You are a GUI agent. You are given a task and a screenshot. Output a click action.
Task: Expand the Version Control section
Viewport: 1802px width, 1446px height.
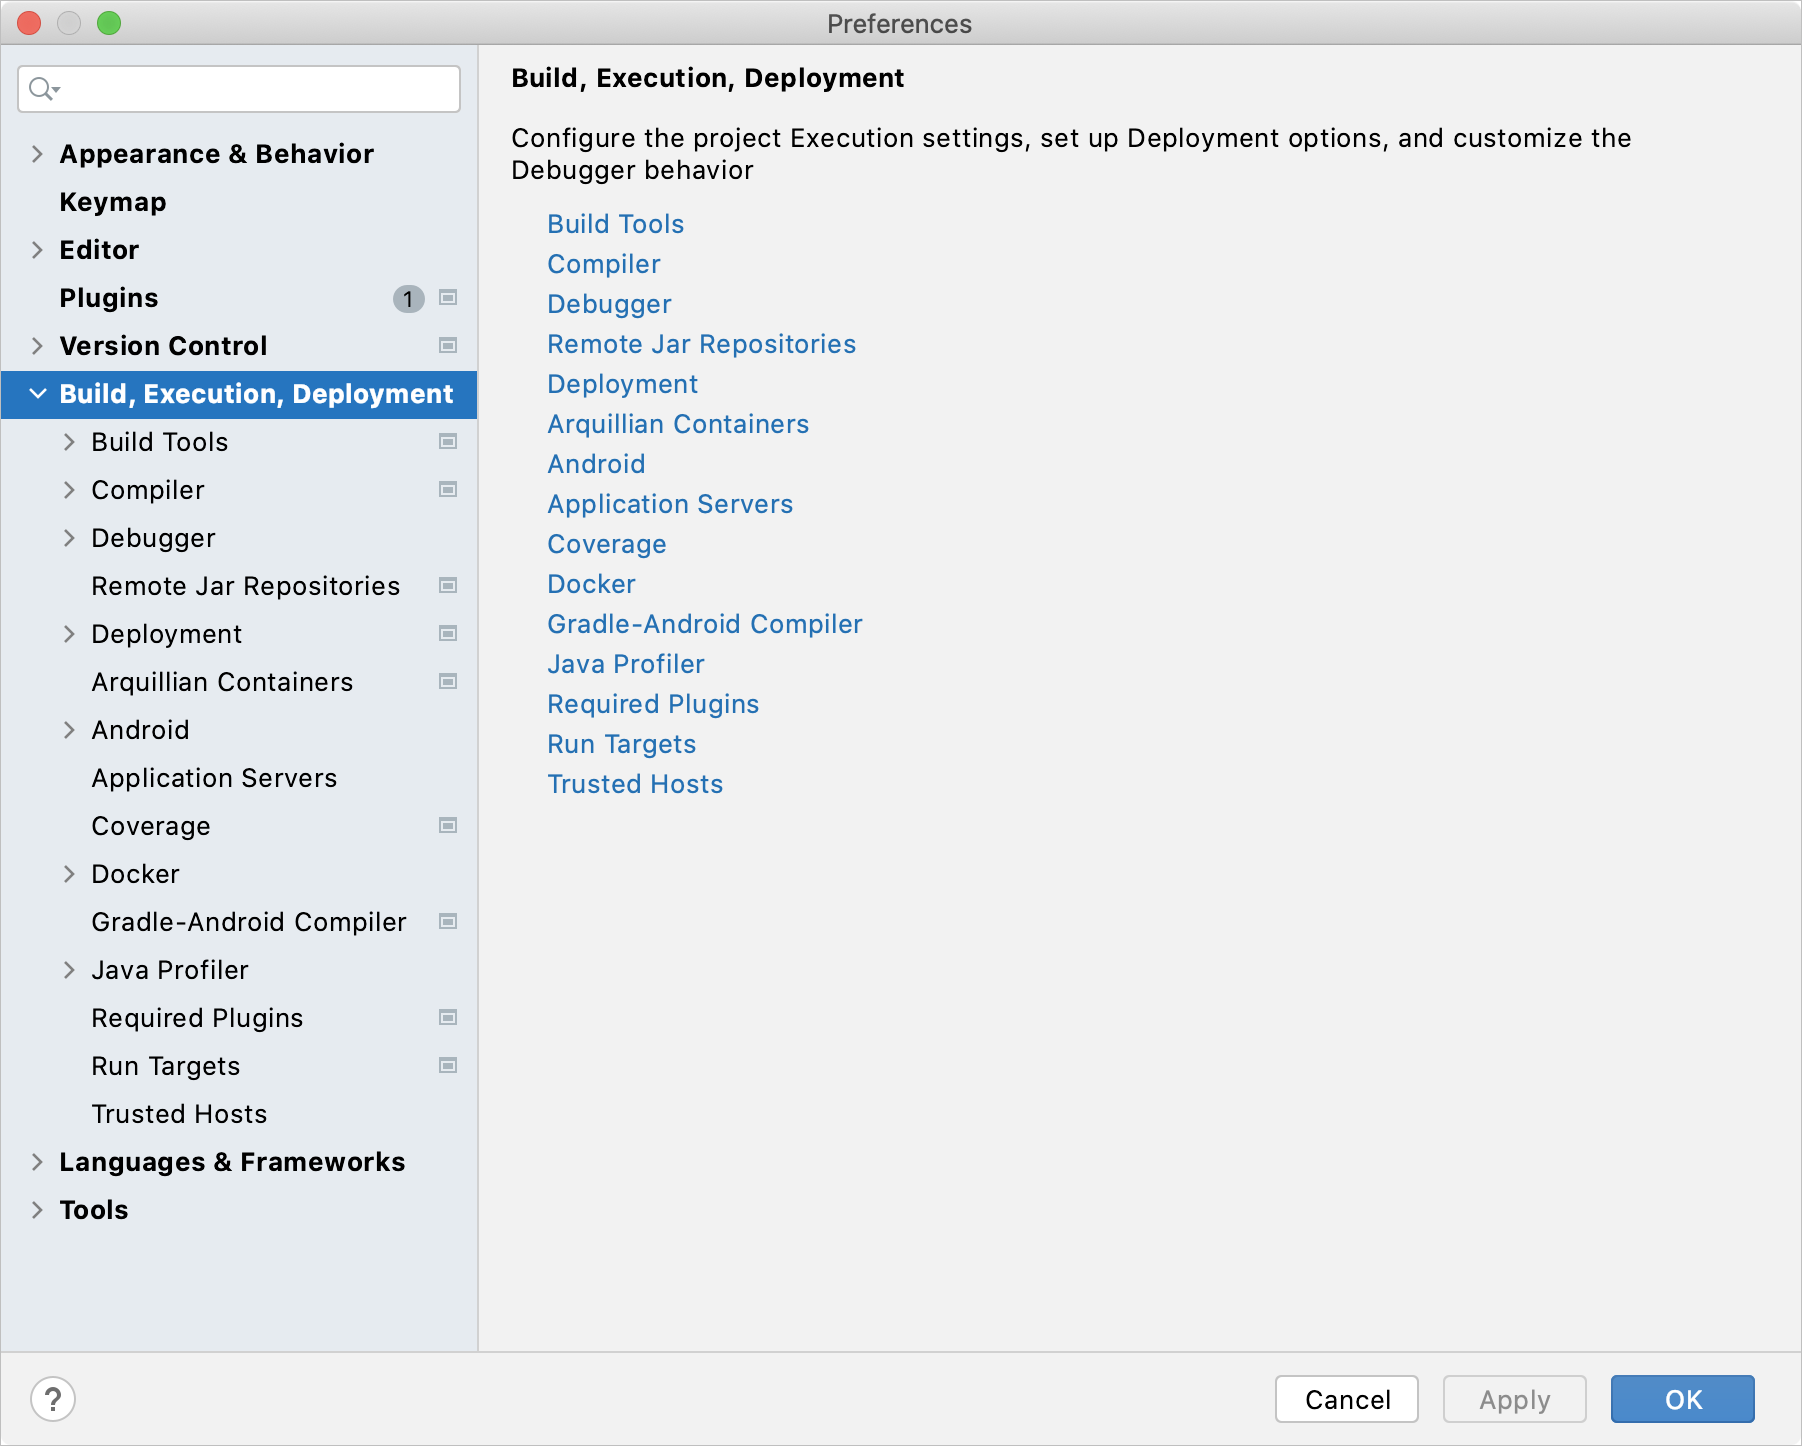pos(37,346)
